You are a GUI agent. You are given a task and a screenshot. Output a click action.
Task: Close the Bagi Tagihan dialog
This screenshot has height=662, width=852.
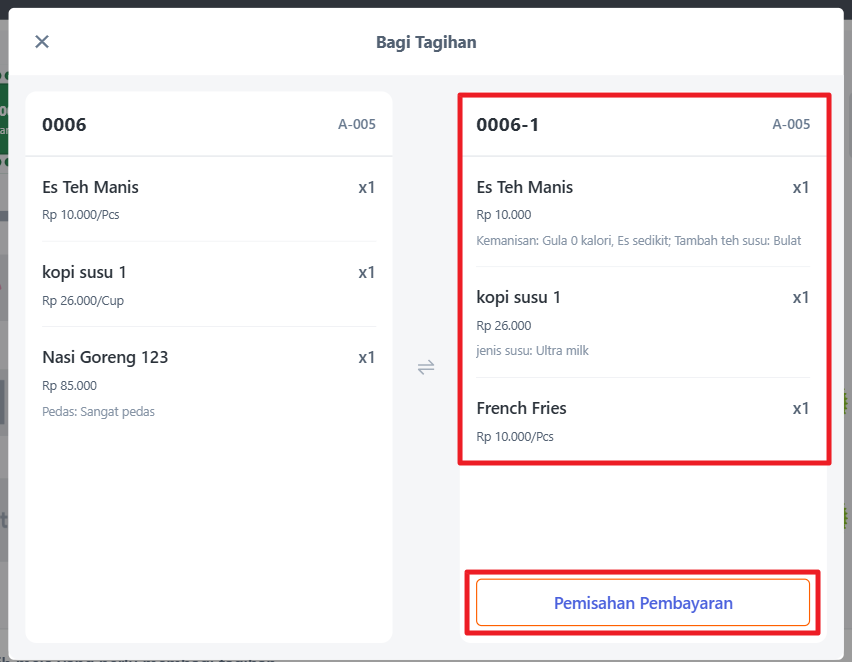coord(42,41)
